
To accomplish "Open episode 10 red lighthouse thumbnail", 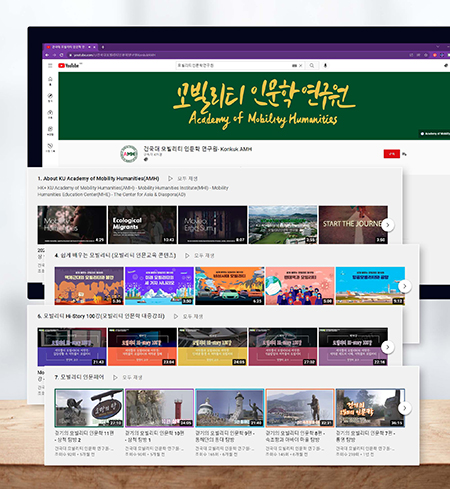I will (x=159, y=408).
